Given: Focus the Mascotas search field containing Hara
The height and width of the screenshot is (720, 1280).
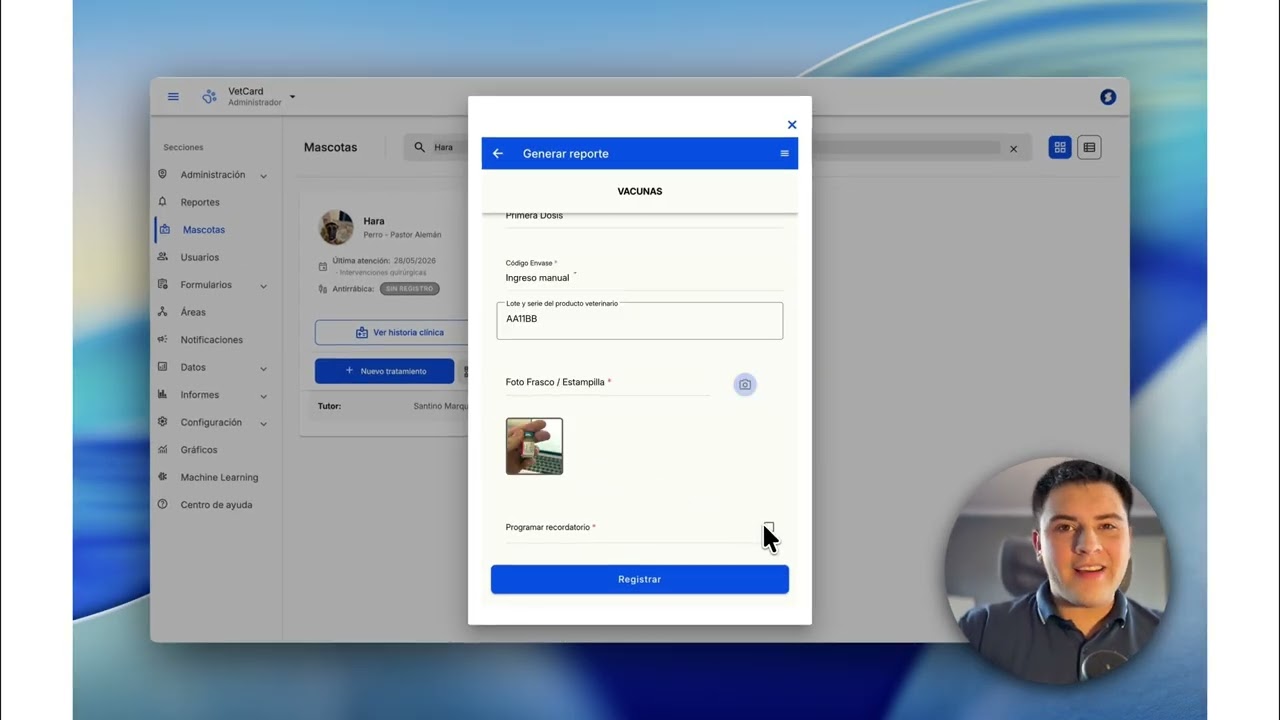Looking at the screenshot, I should point(717,147).
